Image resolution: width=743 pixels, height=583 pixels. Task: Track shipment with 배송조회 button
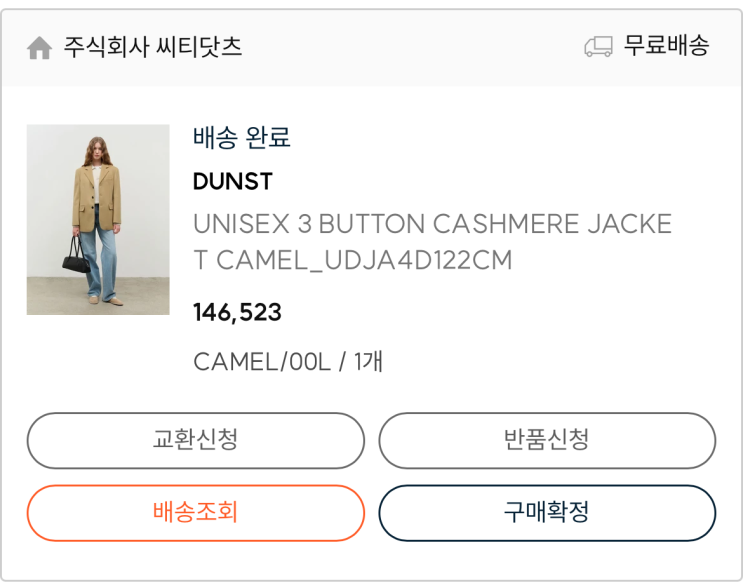[x=195, y=513]
